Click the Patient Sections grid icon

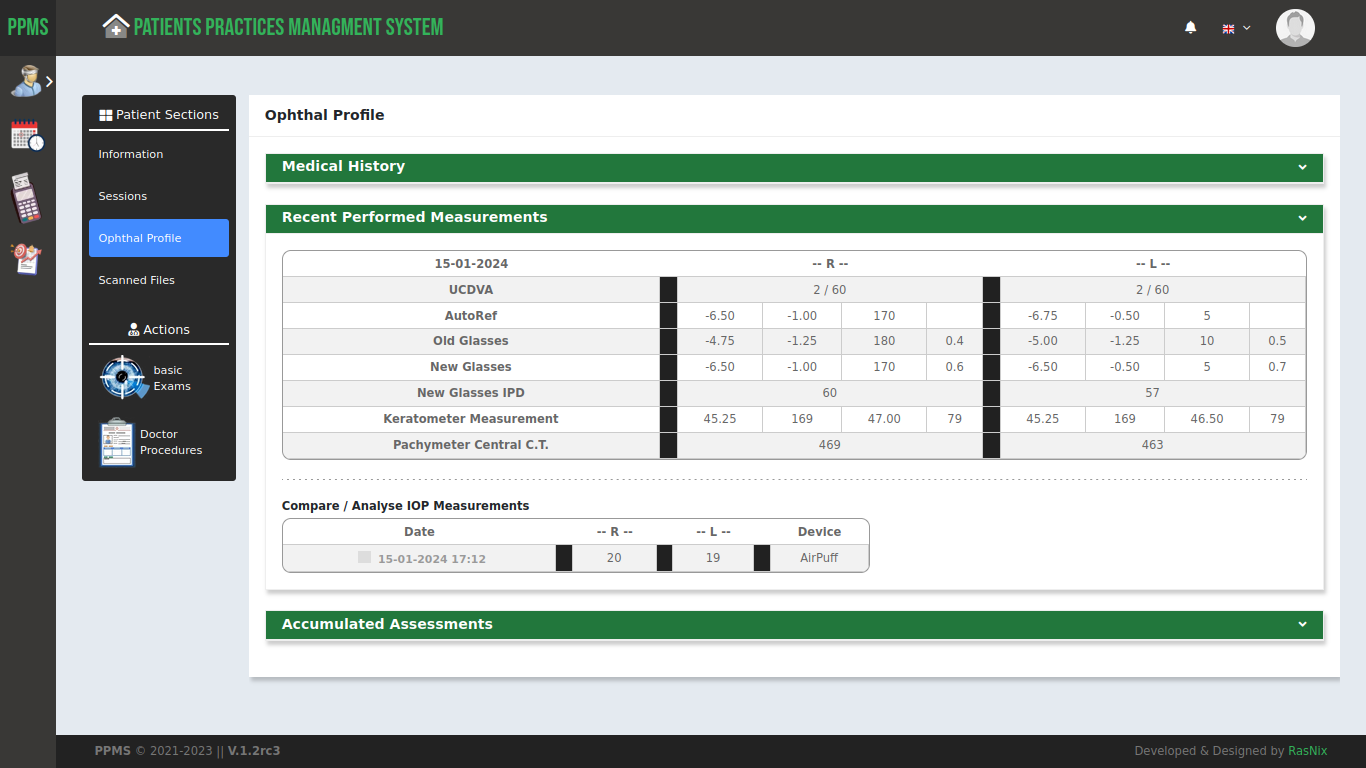pos(105,115)
